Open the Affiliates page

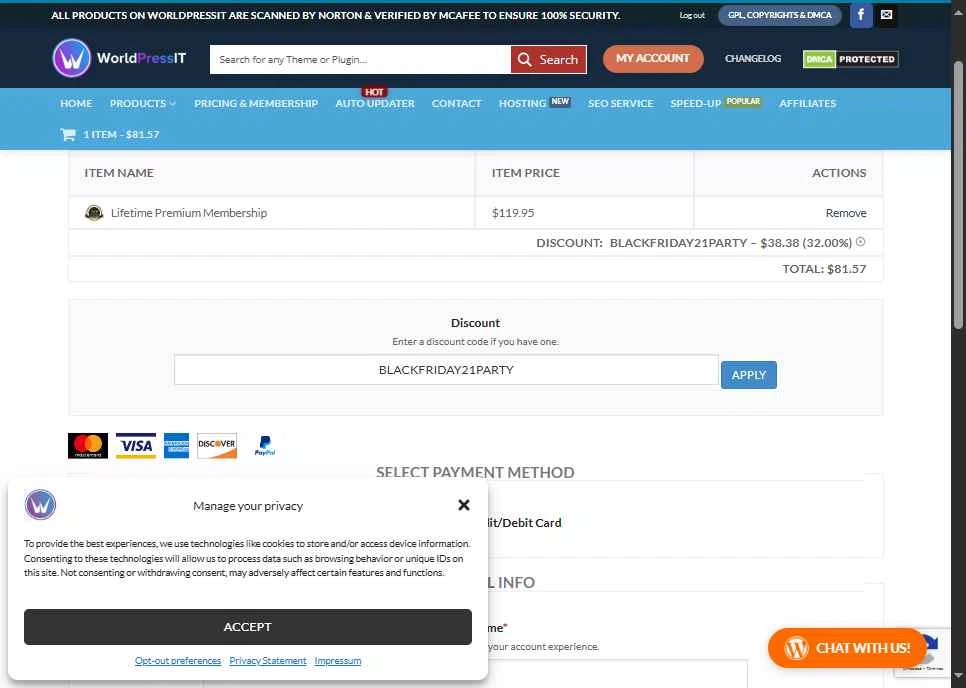click(807, 103)
